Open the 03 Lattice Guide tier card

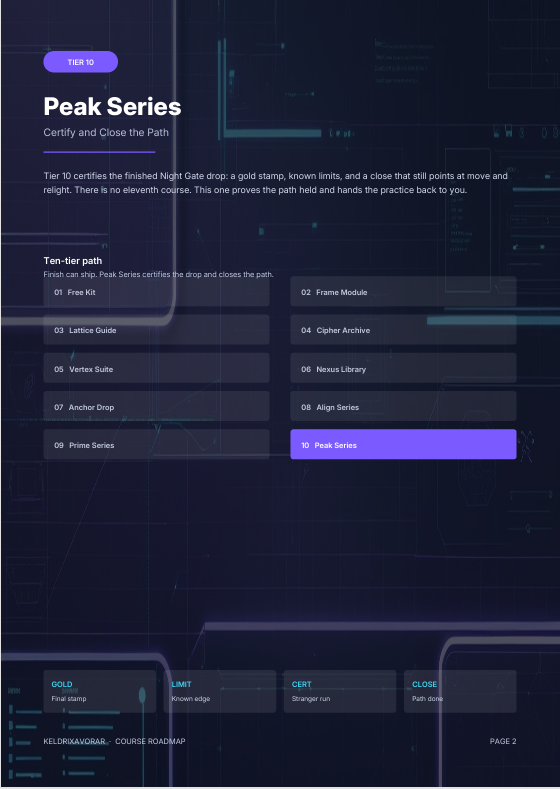click(156, 330)
